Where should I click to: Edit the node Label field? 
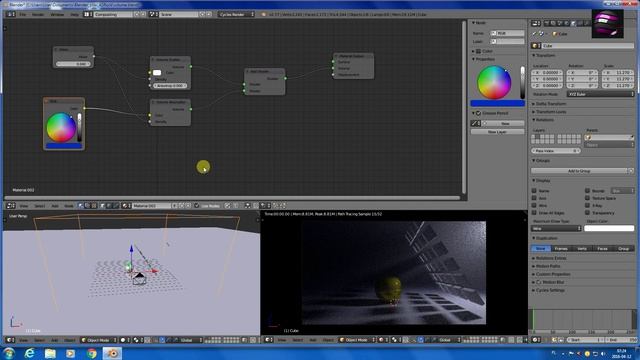pos(507,41)
